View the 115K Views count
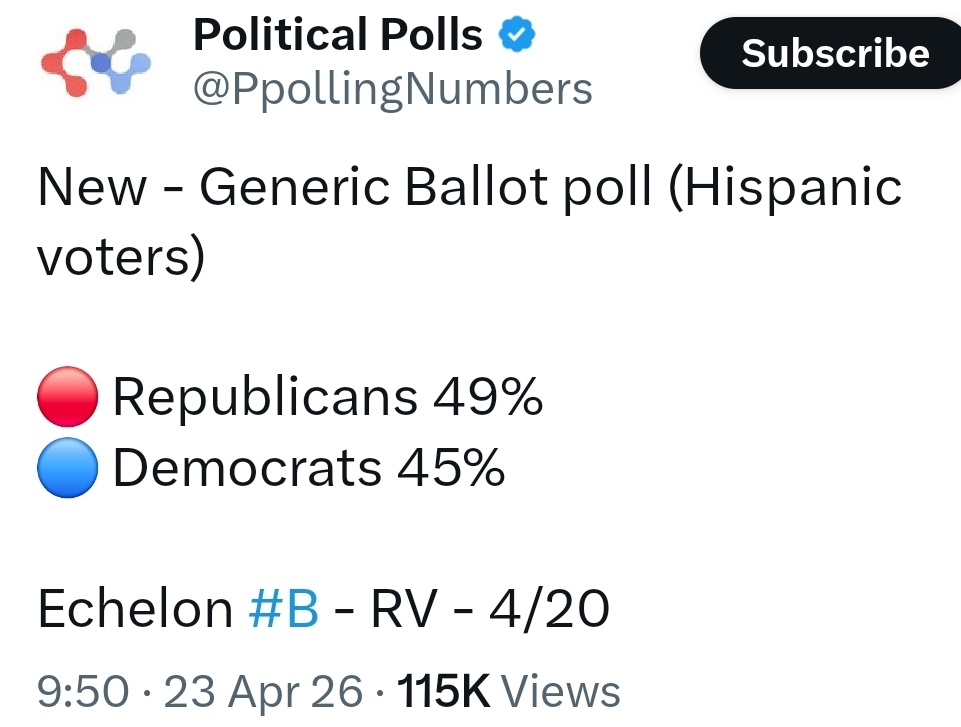 tap(508, 691)
